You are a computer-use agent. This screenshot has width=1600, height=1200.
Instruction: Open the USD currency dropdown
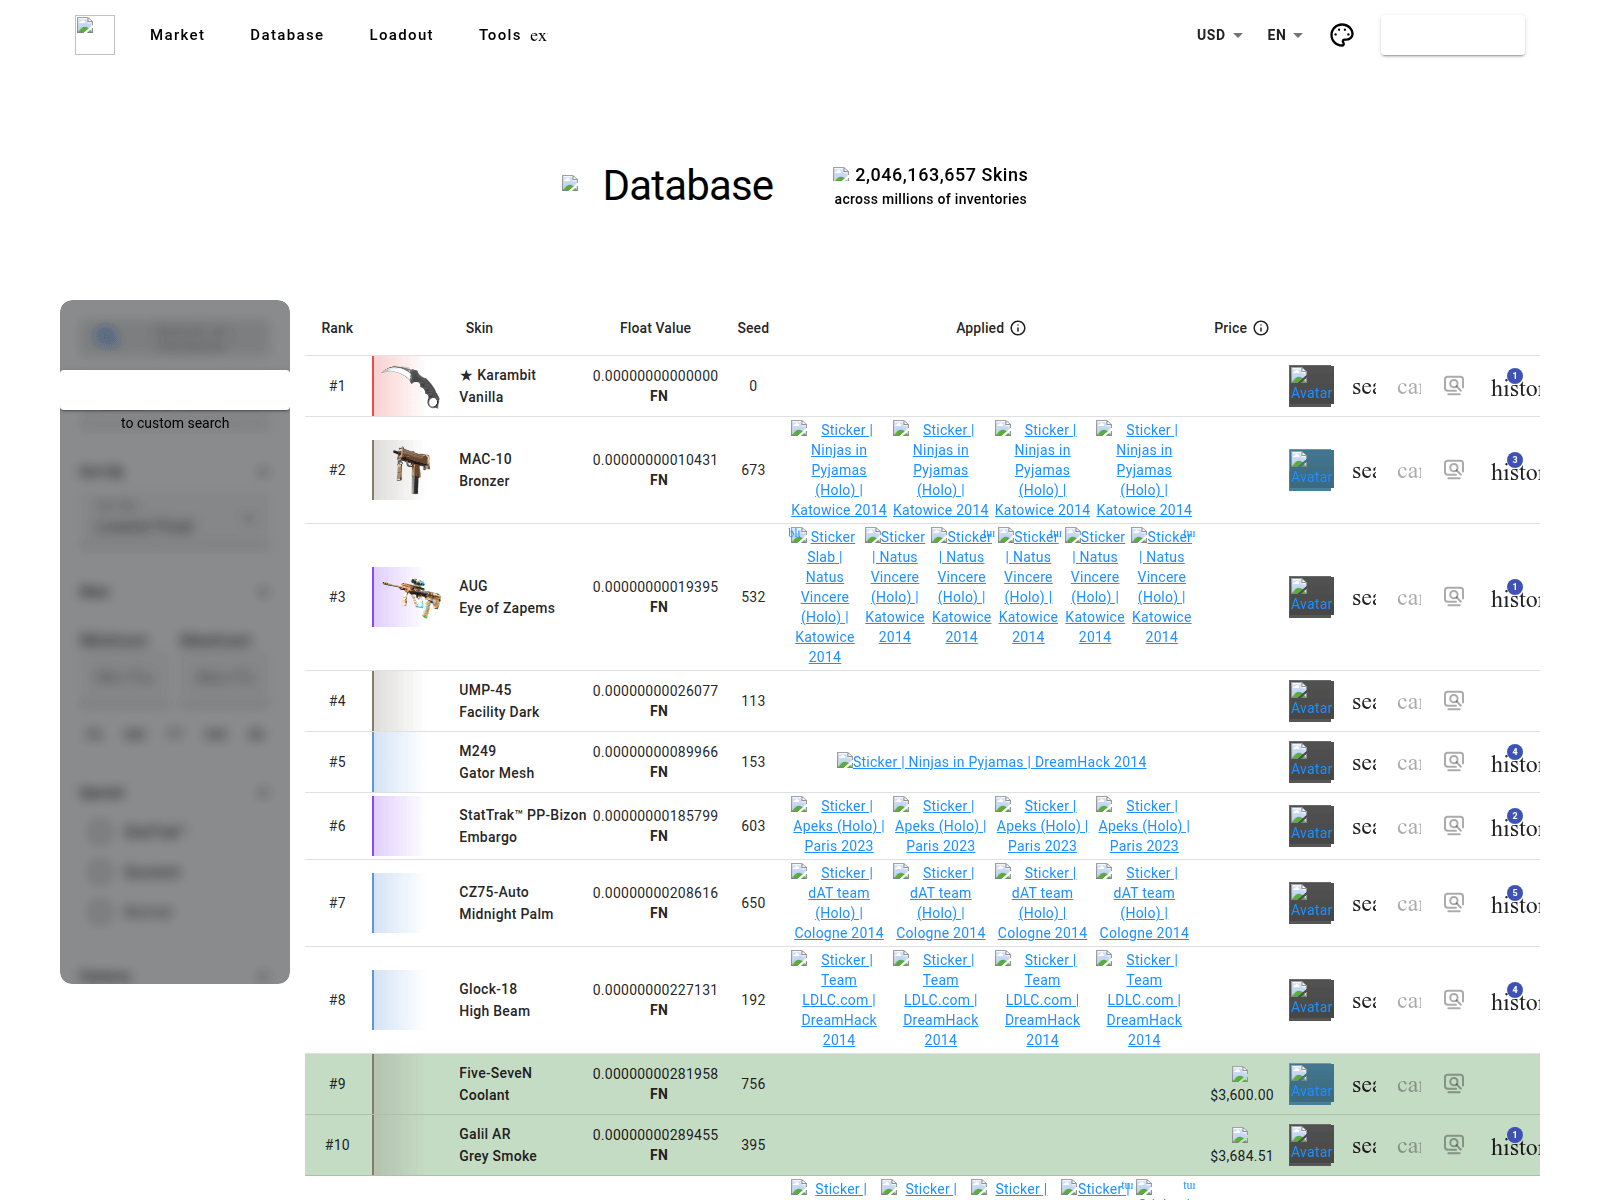pos(1219,35)
